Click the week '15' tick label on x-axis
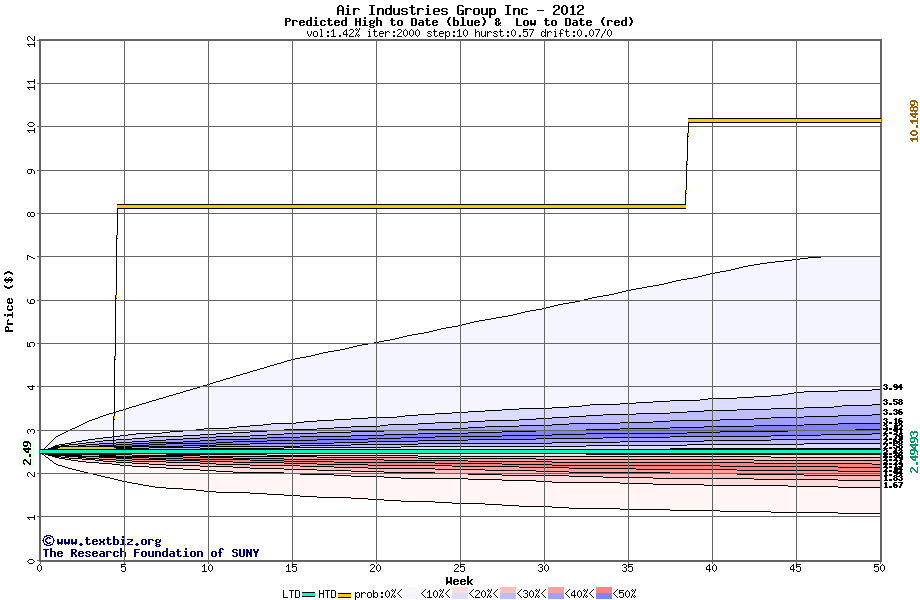Image resolution: width=920 pixels, height=600 pixels. tap(292, 568)
